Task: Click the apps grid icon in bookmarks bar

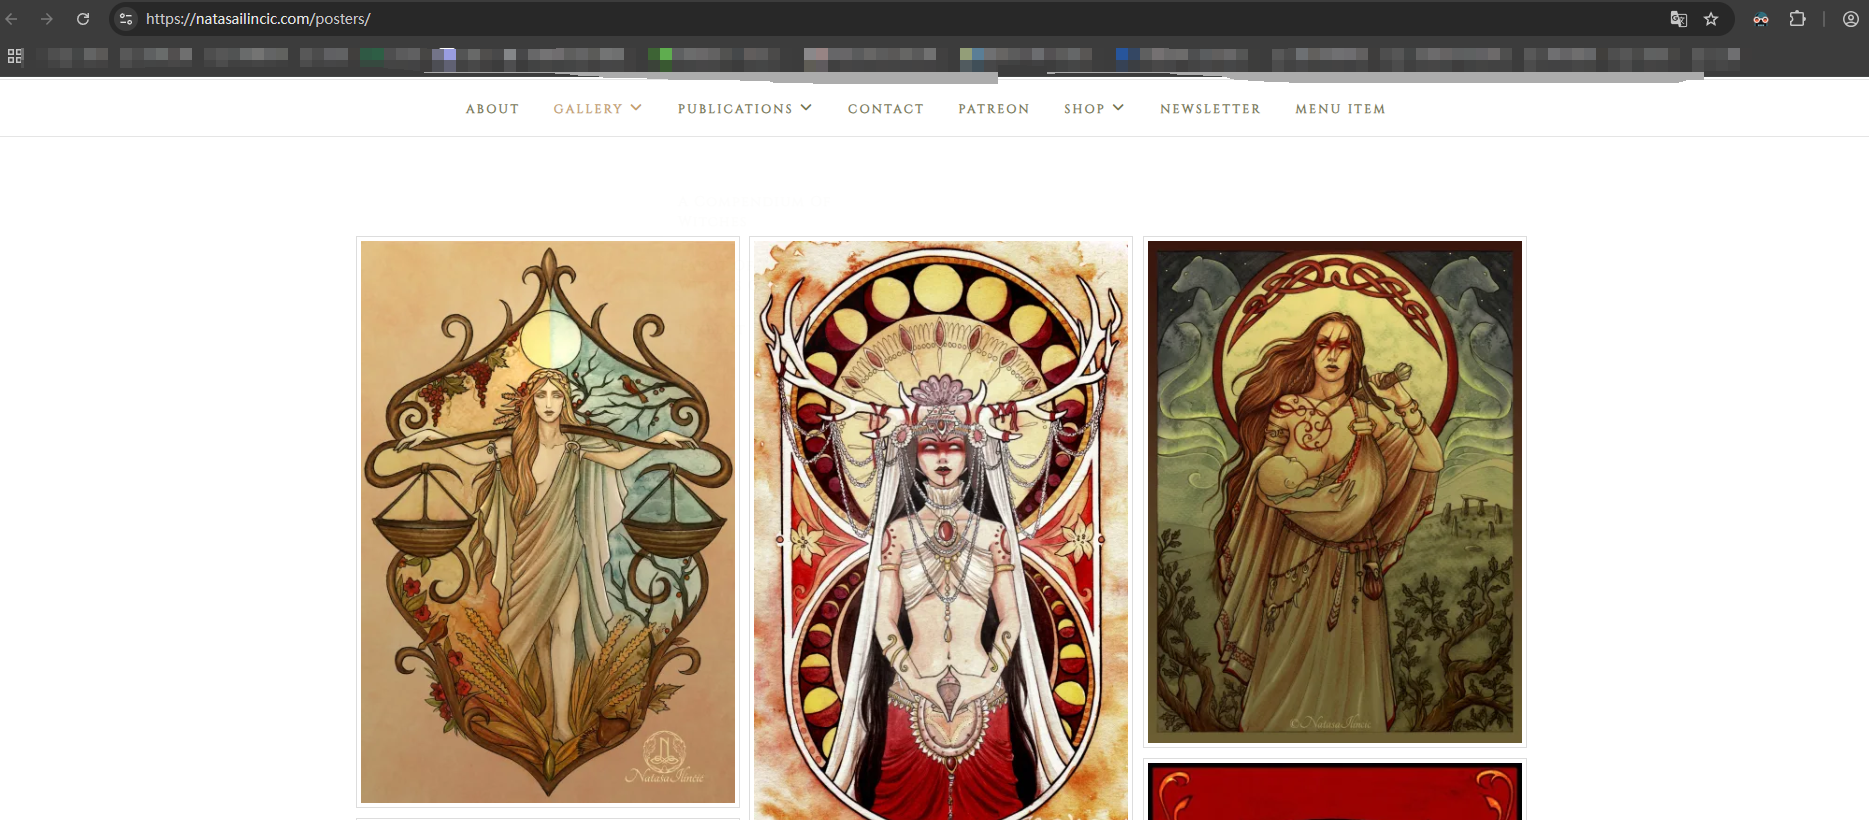Action: click(x=15, y=56)
